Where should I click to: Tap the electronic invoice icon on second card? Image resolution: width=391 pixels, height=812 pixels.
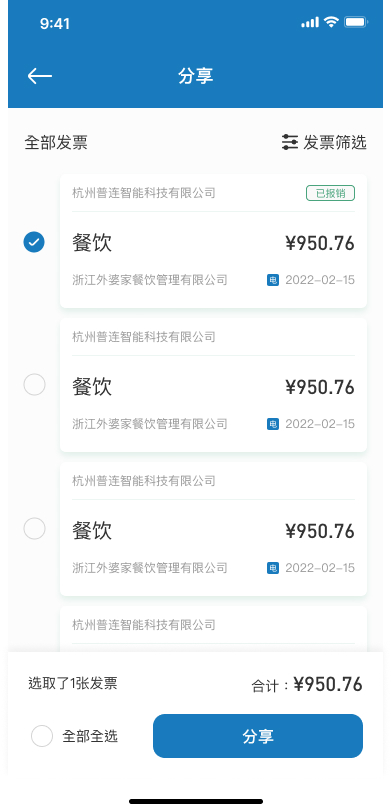(x=273, y=424)
